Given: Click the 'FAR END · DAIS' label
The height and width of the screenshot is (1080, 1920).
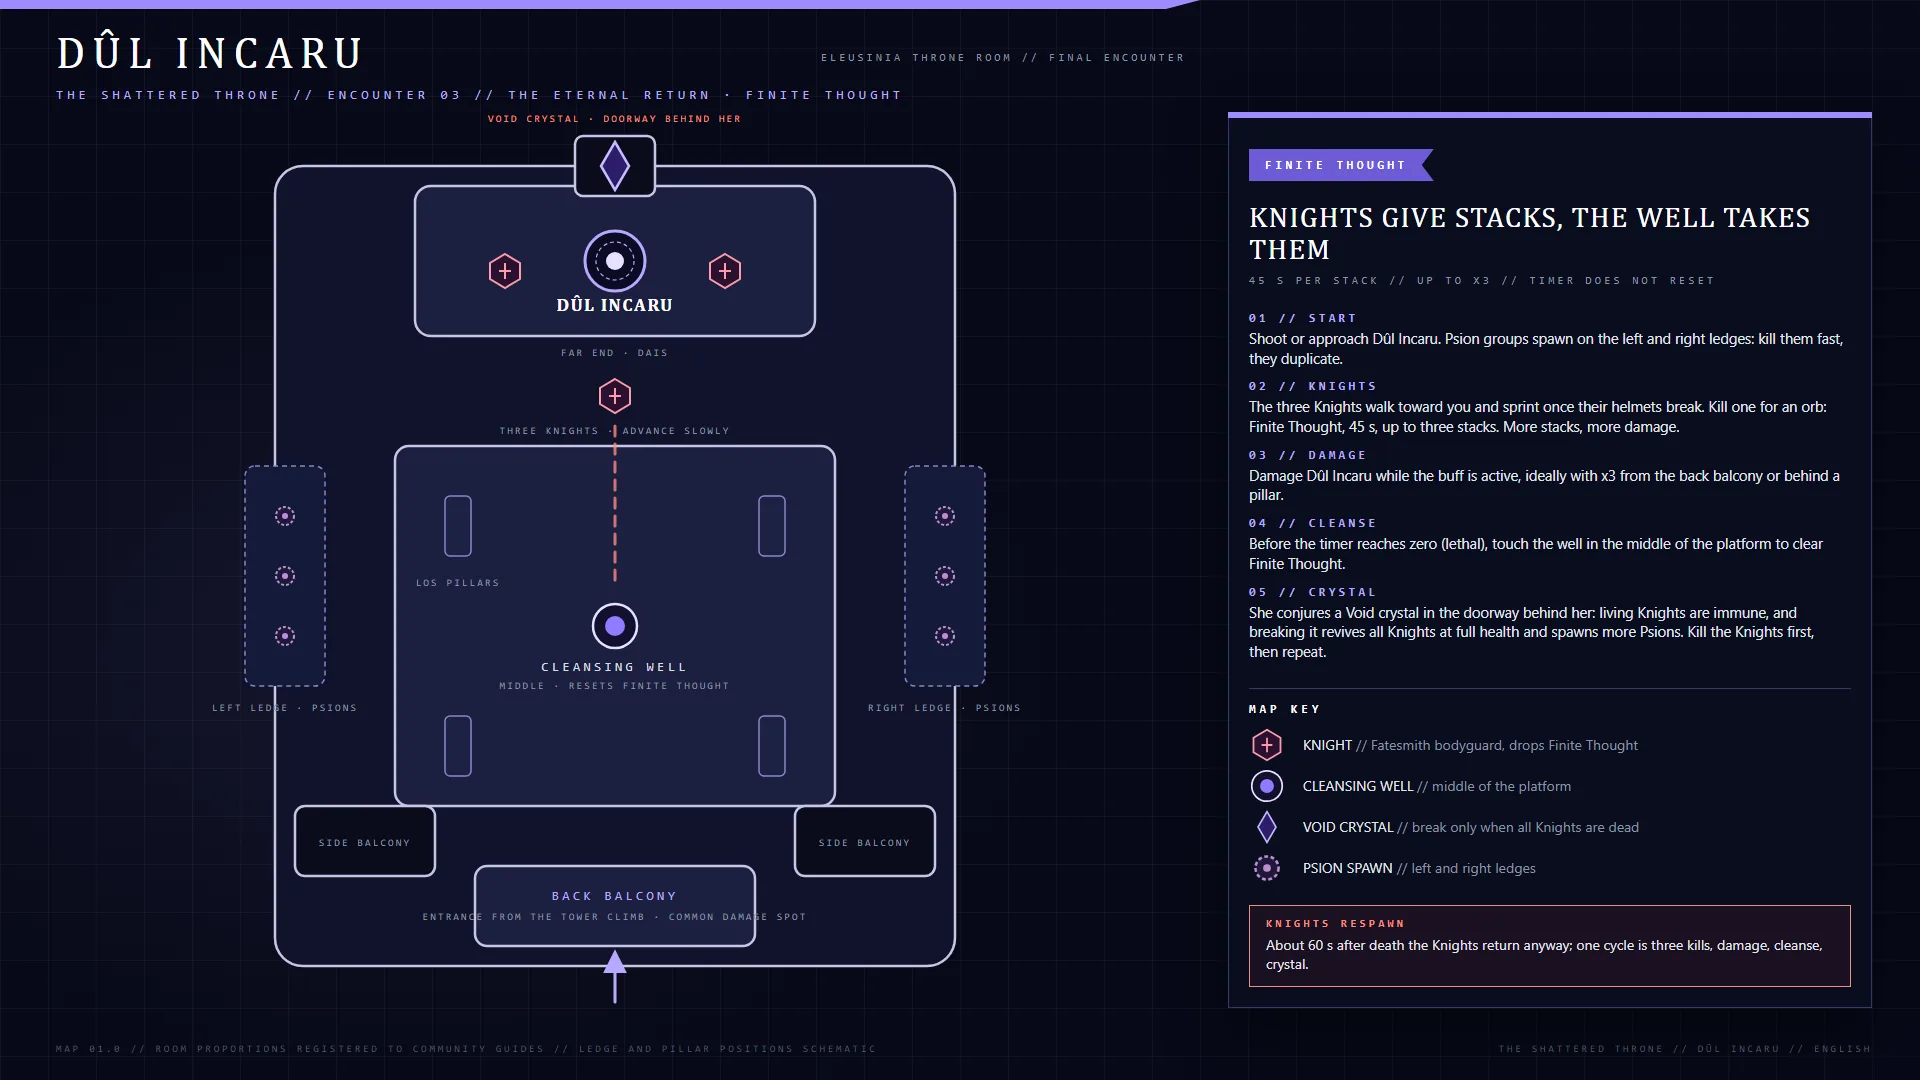Looking at the screenshot, I should click(x=614, y=353).
